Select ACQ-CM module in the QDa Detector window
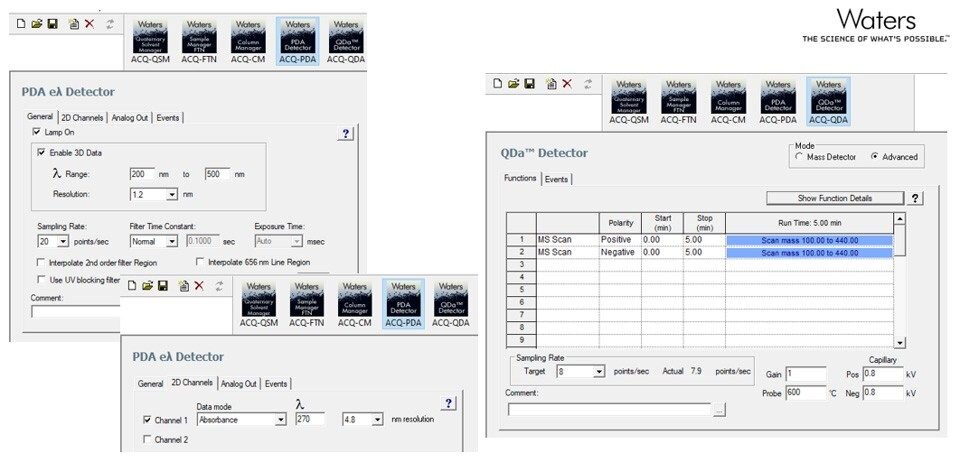This screenshot has width=960, height=462. point(728,102)
